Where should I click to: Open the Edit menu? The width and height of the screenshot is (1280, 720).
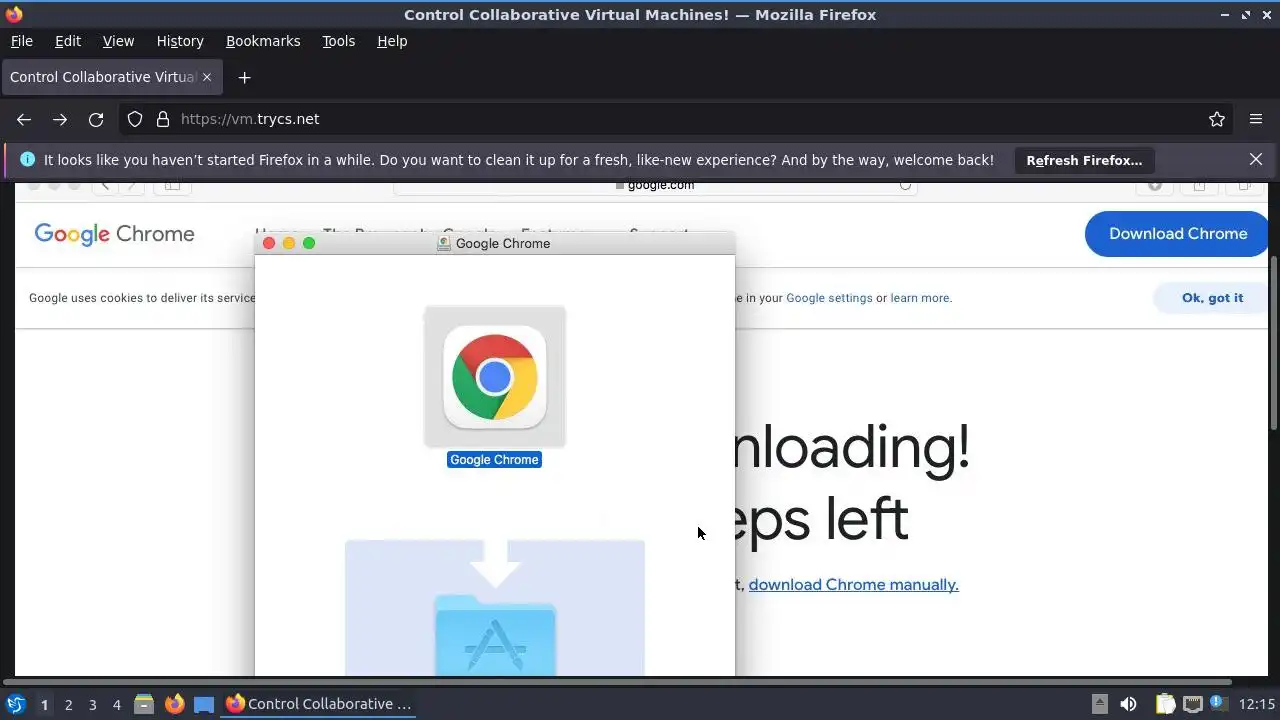68,41
